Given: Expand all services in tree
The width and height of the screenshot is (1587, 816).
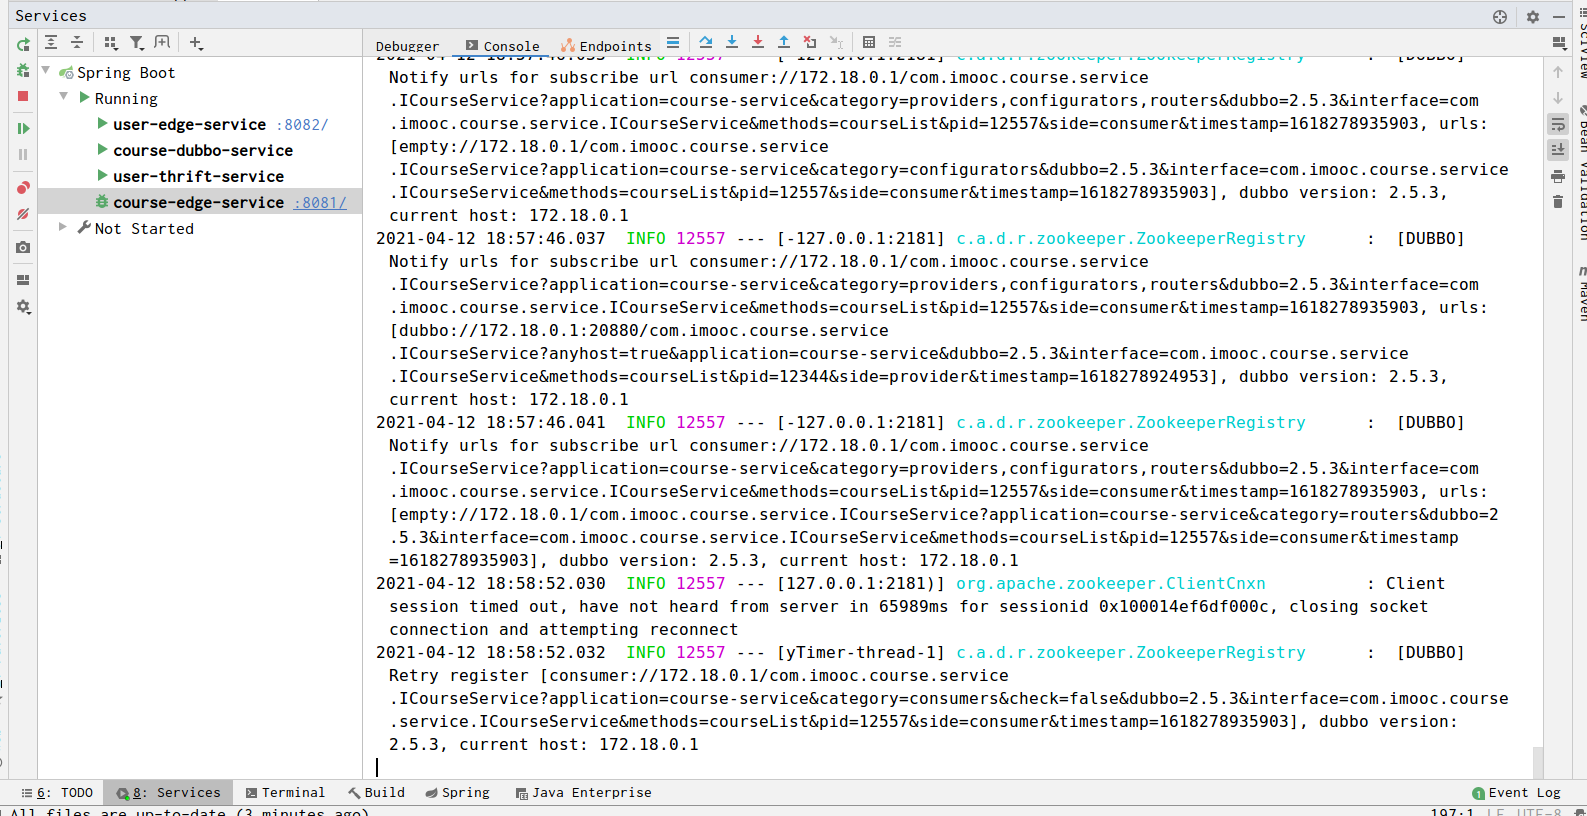Looking at the screenshot, I should click(x=51, y=43).
